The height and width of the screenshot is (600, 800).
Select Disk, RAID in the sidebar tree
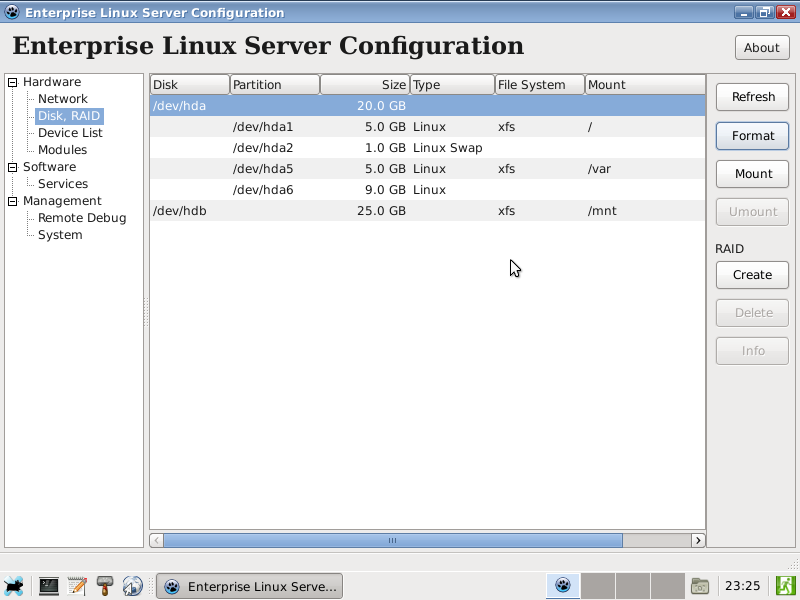point(69,116)
